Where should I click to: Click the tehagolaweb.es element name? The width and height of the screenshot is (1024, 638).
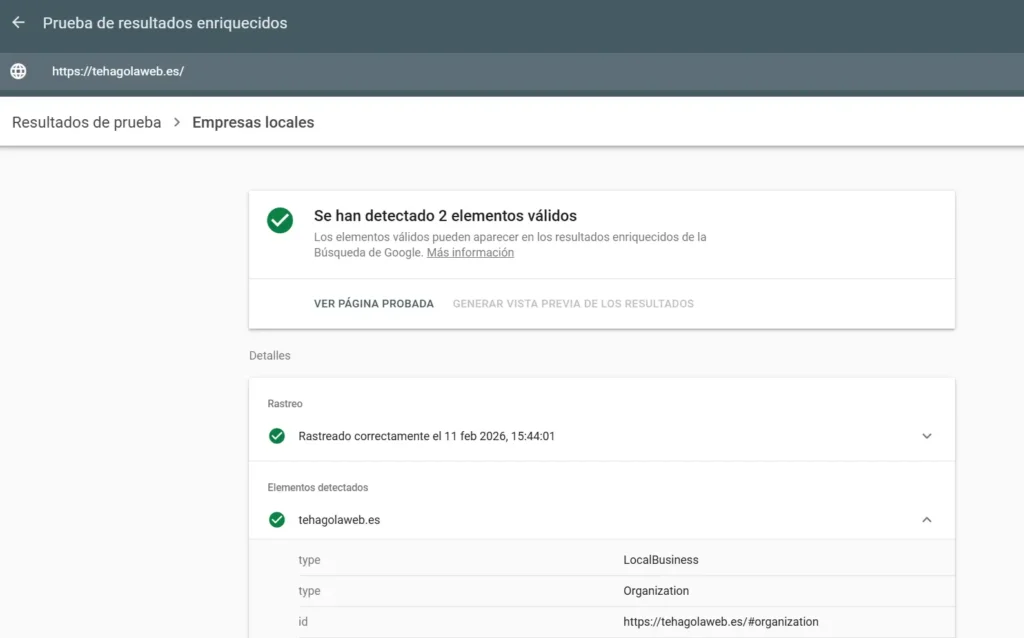(x=339, y=520)
